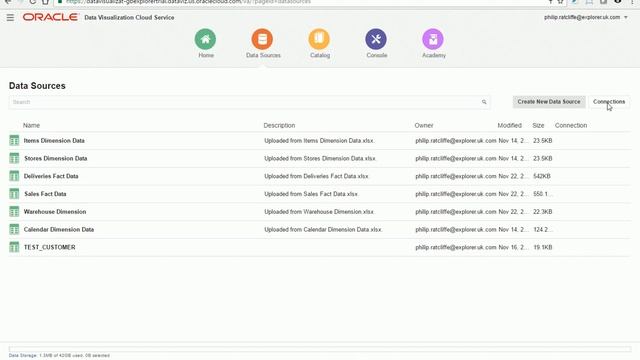
Task: Click the Data Visualization Cloud Service title
Action: pos(129,18)
